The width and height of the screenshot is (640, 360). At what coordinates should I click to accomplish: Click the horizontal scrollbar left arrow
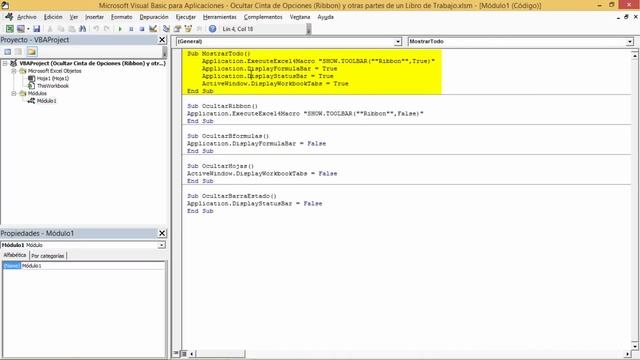[x=192, y=354]
